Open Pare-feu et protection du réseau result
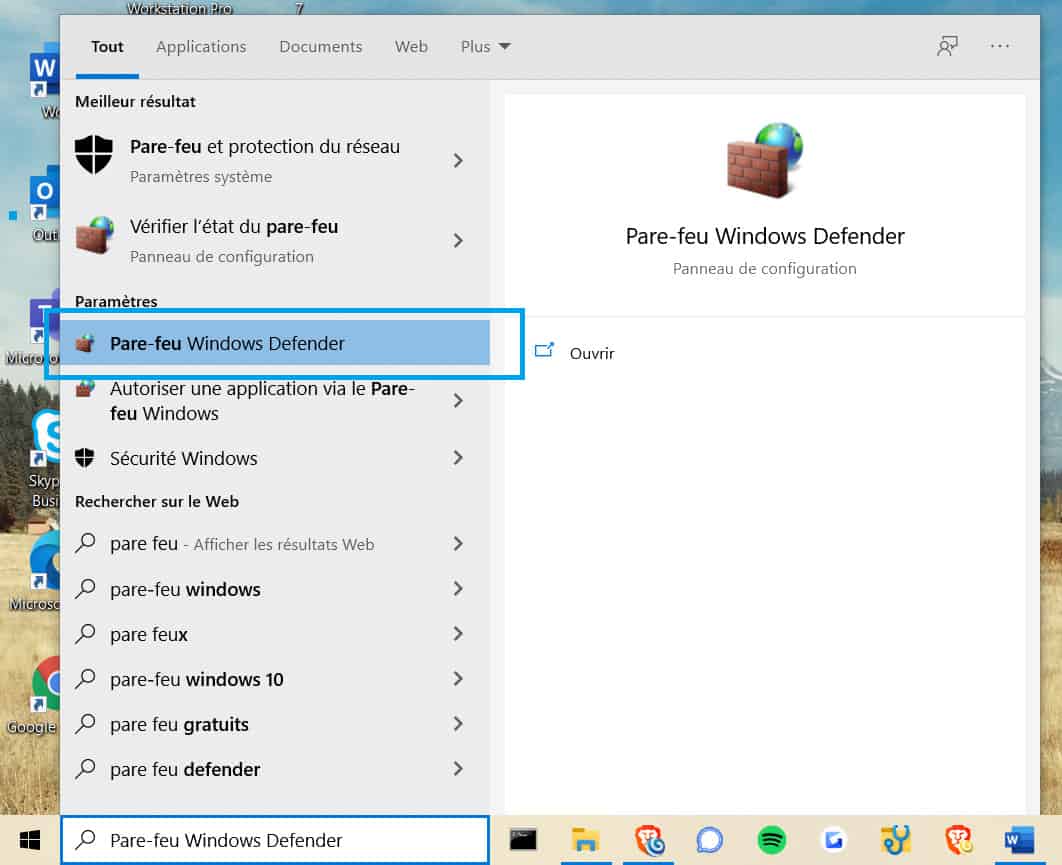1062x865 pixels. click(x=275, y=160)
